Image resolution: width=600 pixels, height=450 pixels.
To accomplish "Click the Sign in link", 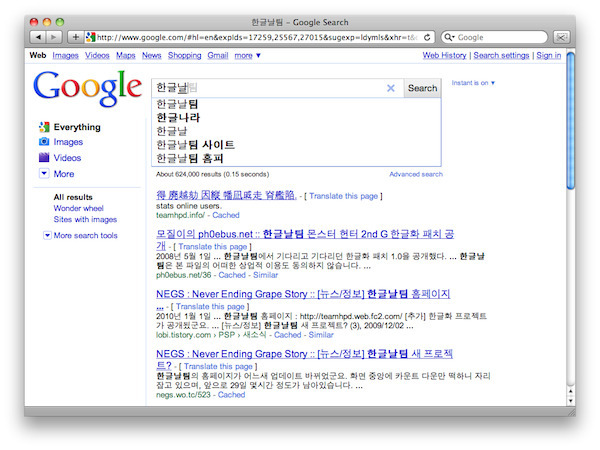I will pyautogui.click(x=549, y=55).
